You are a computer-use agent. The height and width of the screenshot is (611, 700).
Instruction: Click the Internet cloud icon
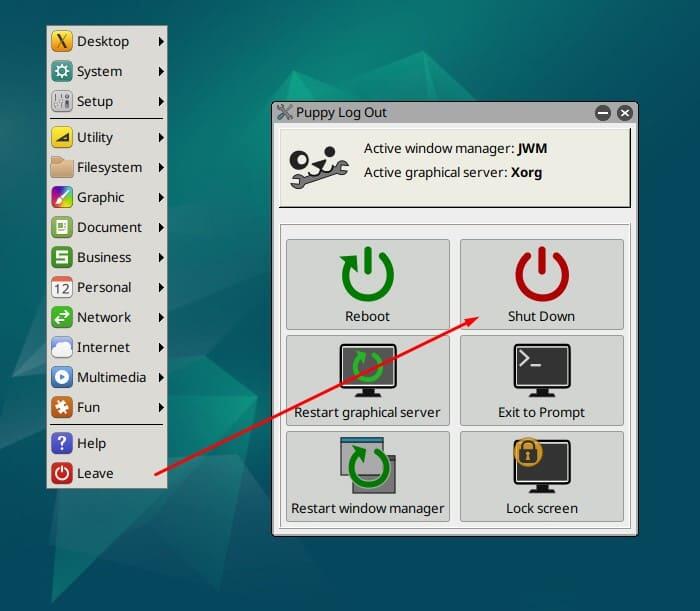[x=62, y=347]
